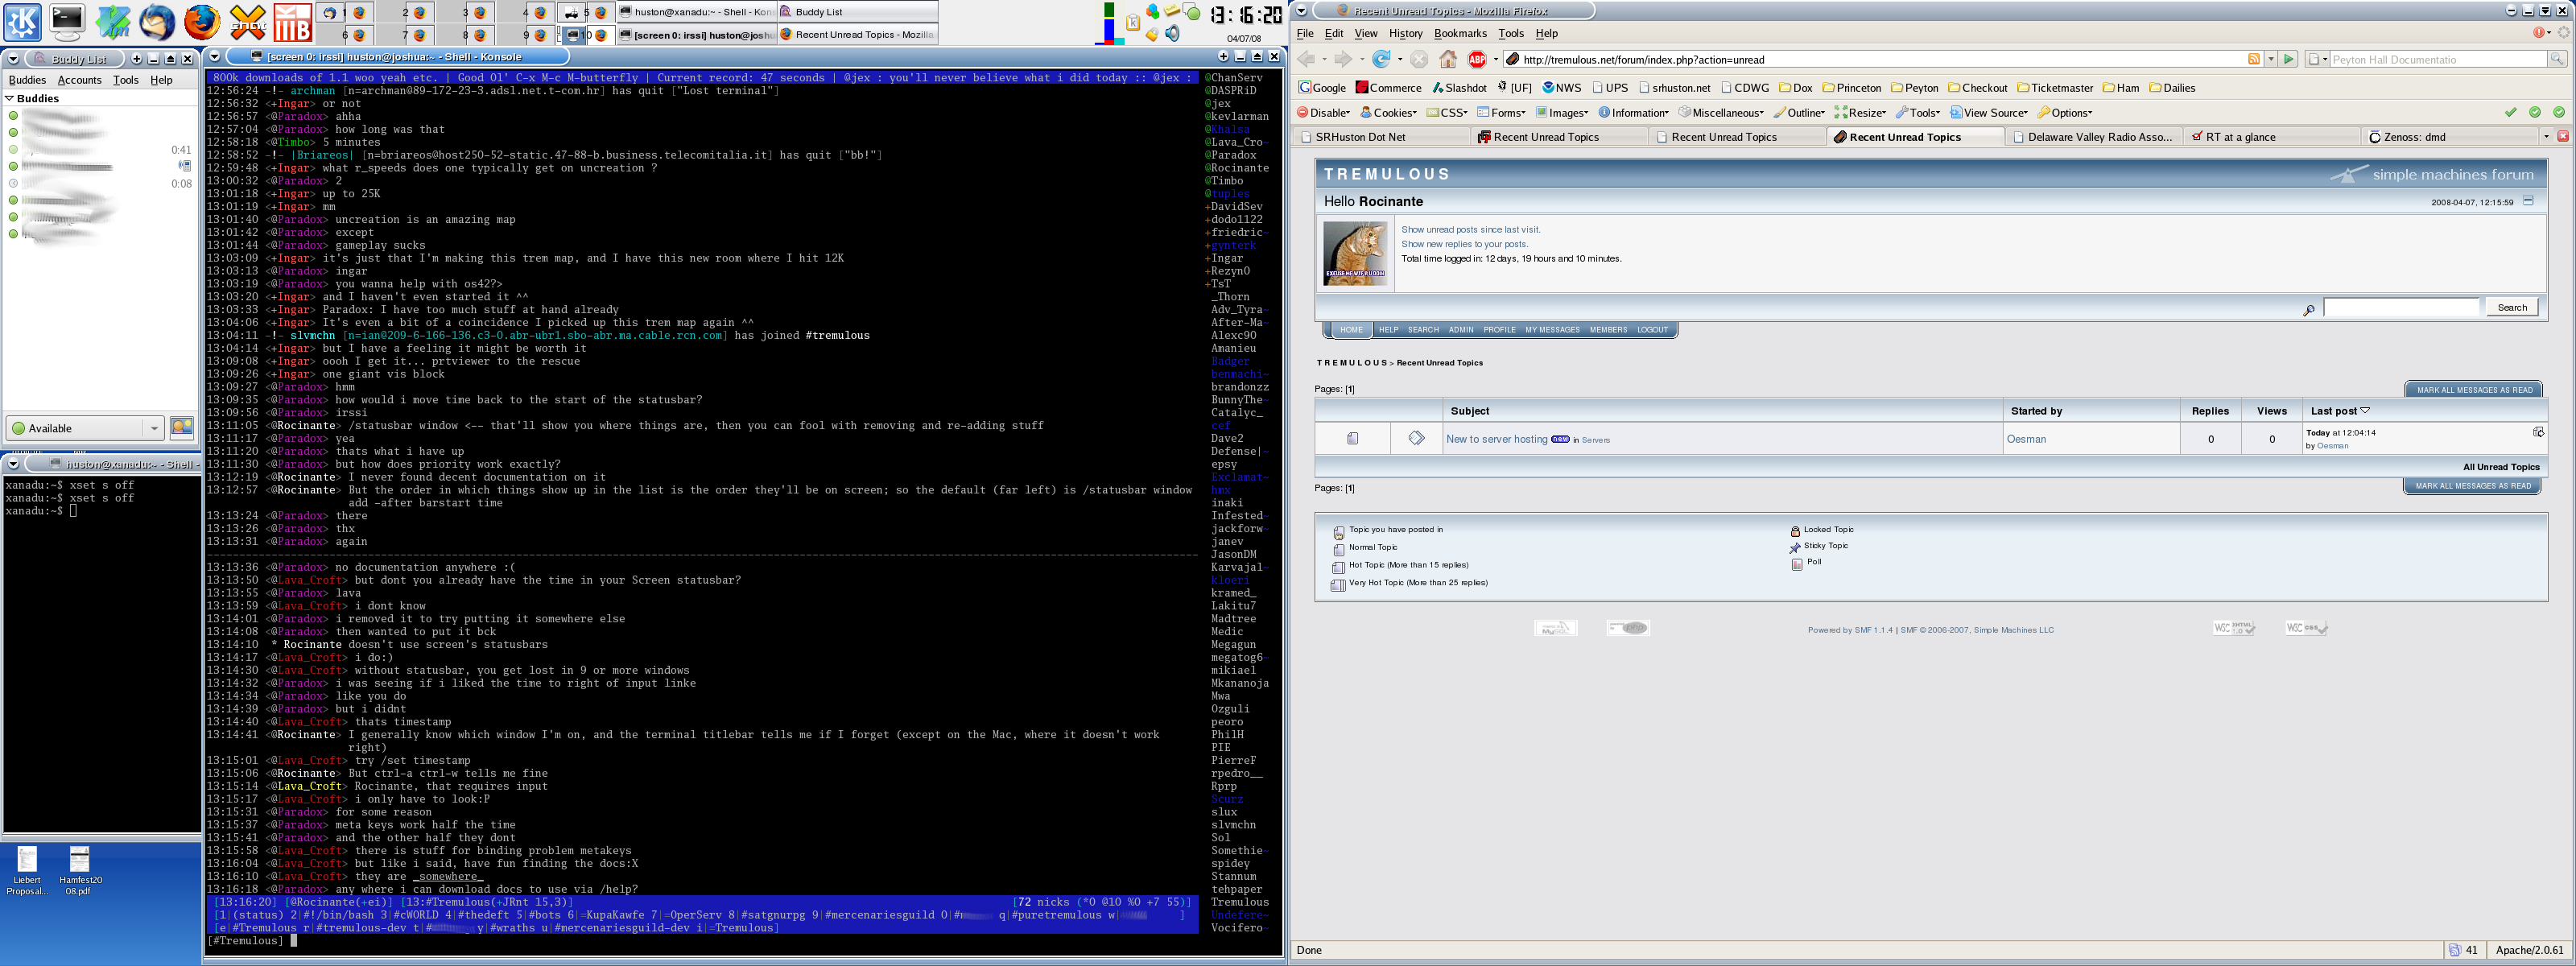The width and height of the screenshot is (2576, 966).
Task: Click the Firefox reload button
Action: point(1380,60)
